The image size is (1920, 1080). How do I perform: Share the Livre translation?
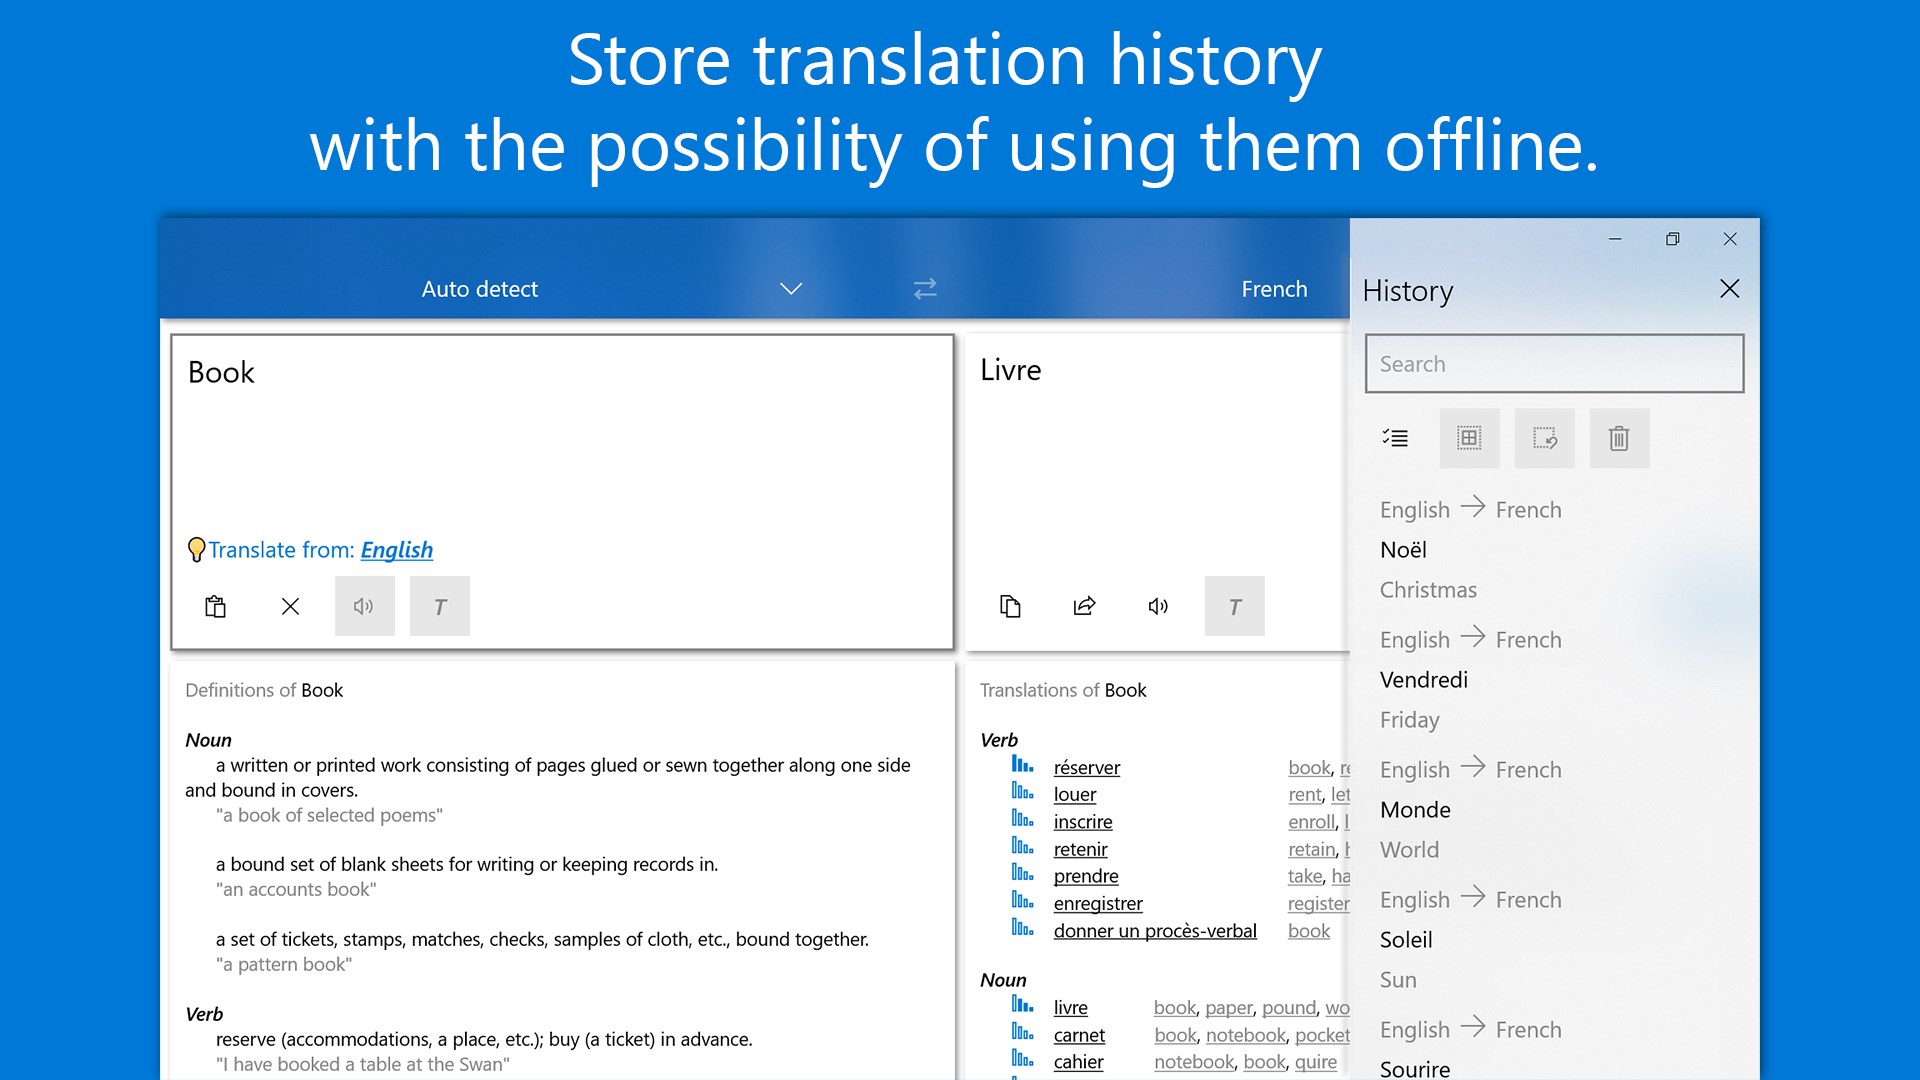1084,606
